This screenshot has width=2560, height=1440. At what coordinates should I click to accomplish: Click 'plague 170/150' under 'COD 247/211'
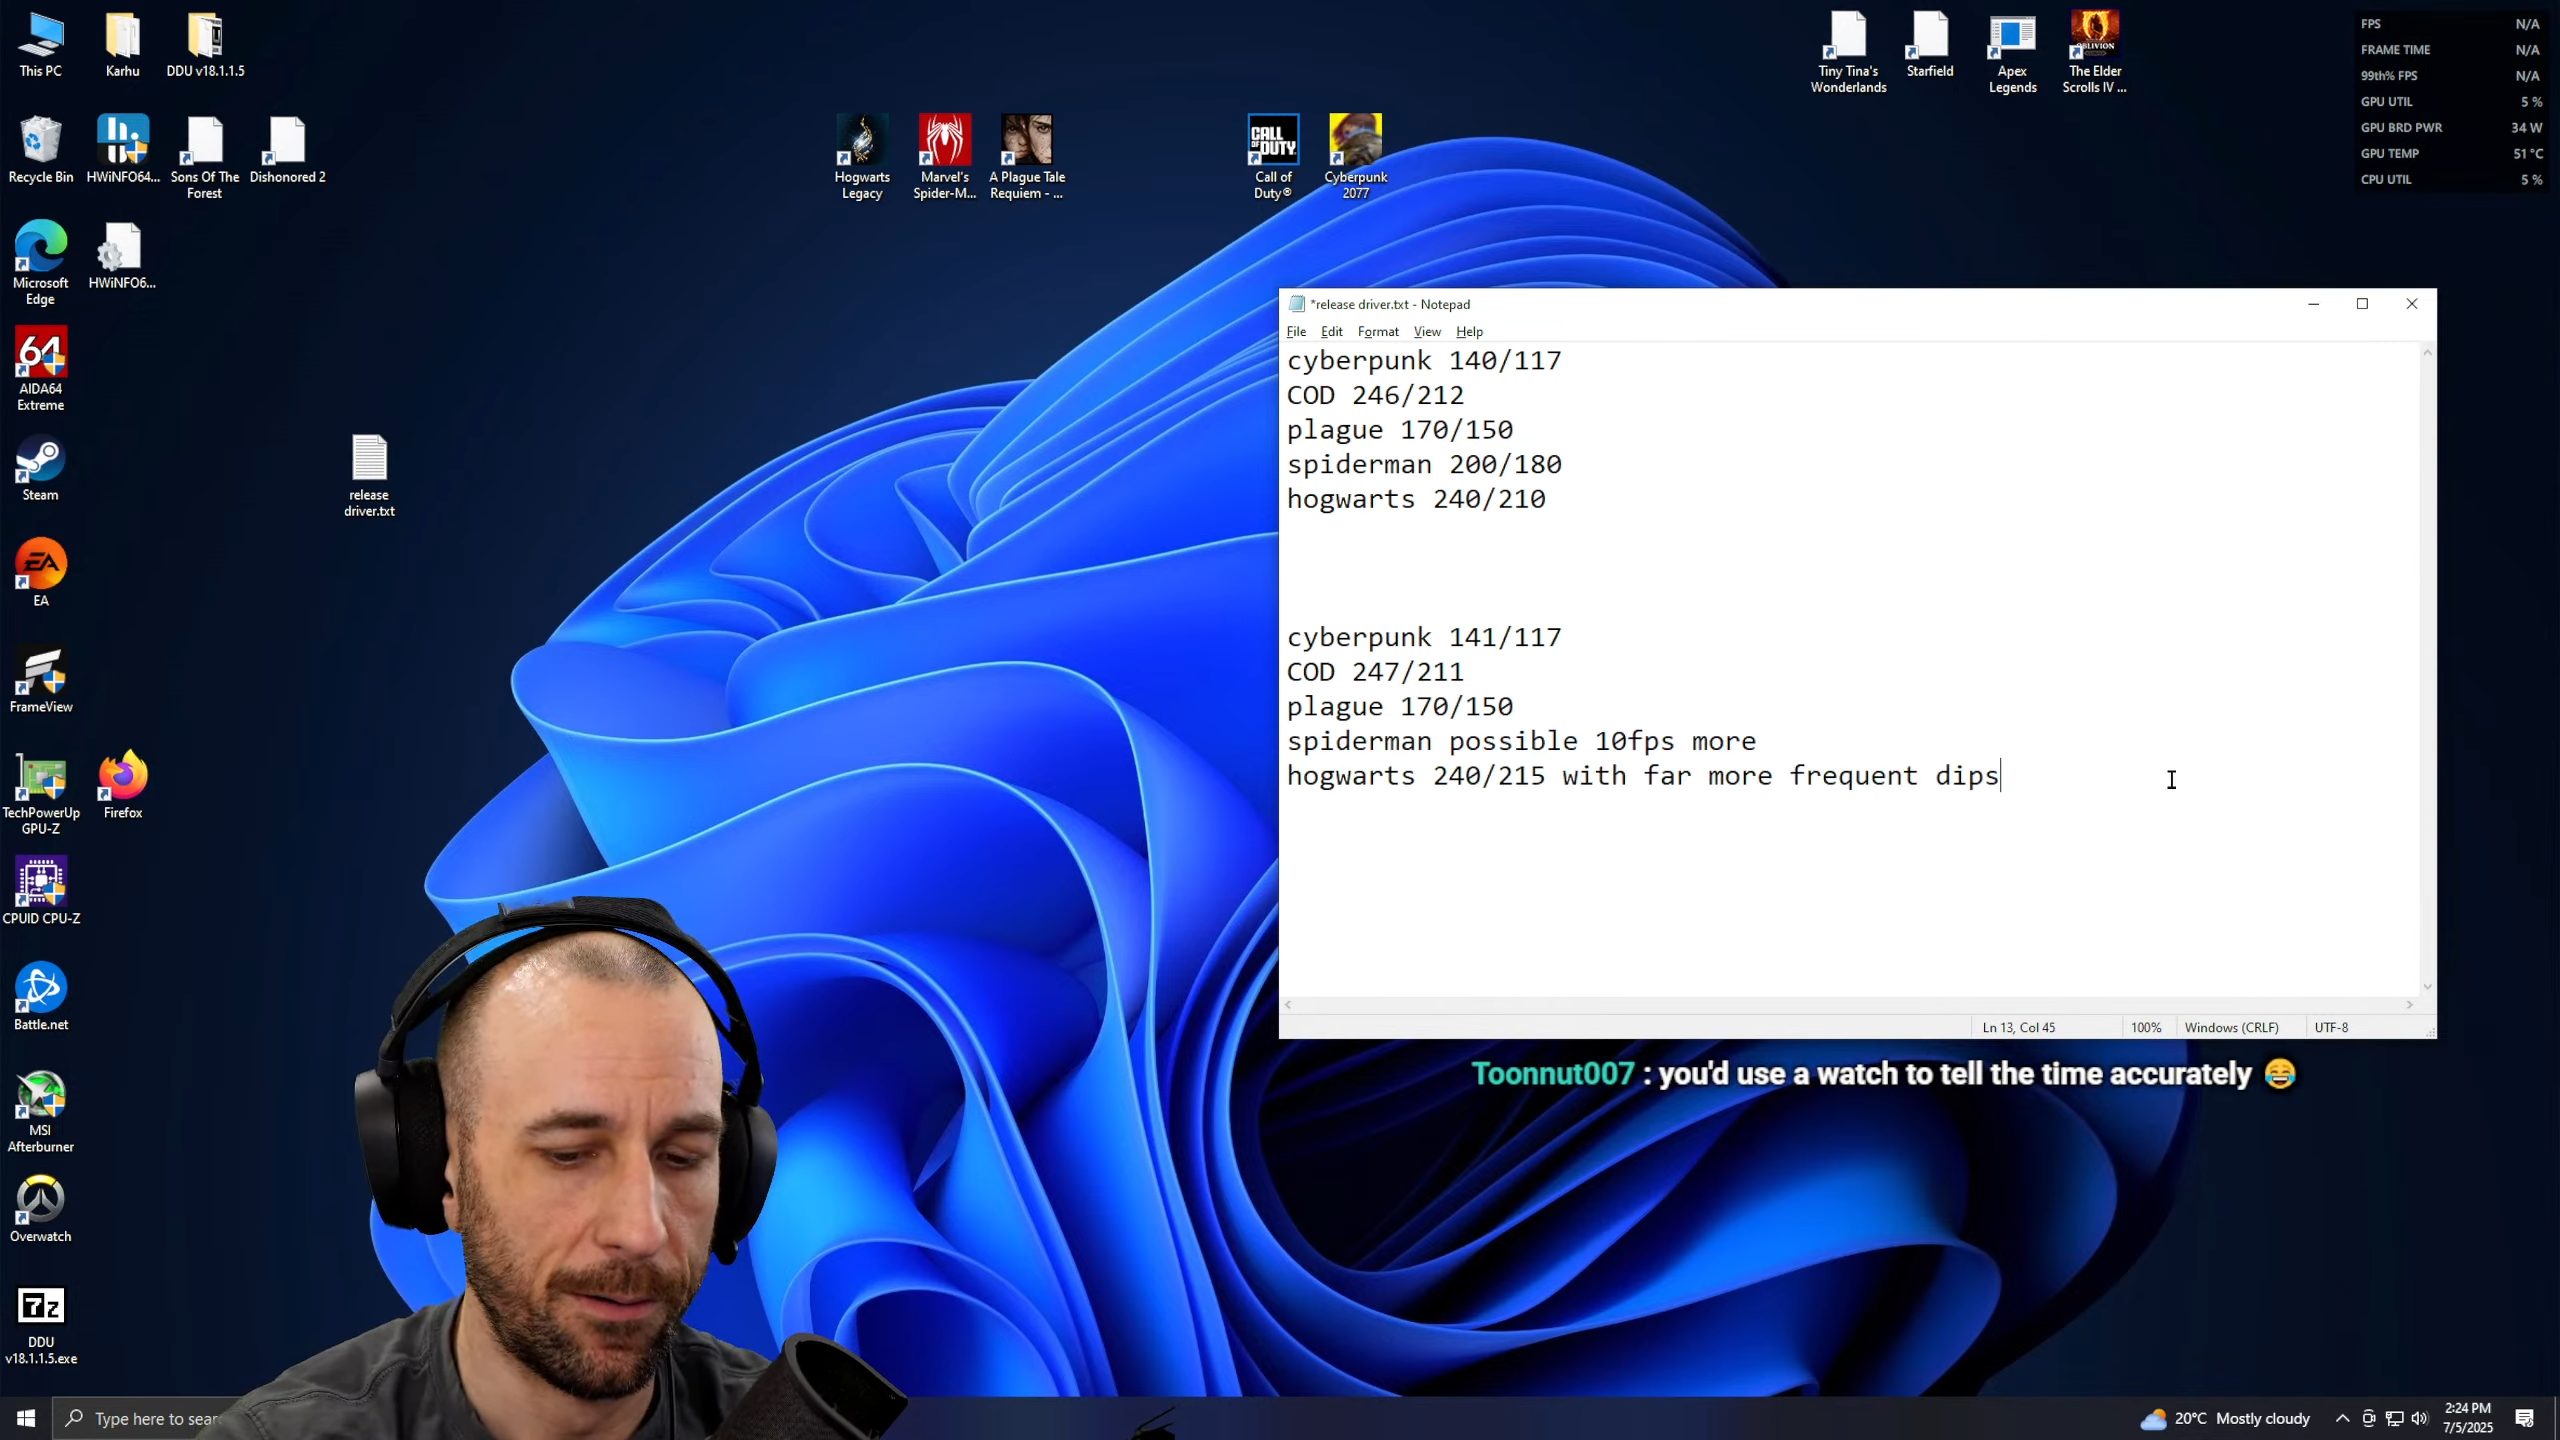[x=1400, y=707]
